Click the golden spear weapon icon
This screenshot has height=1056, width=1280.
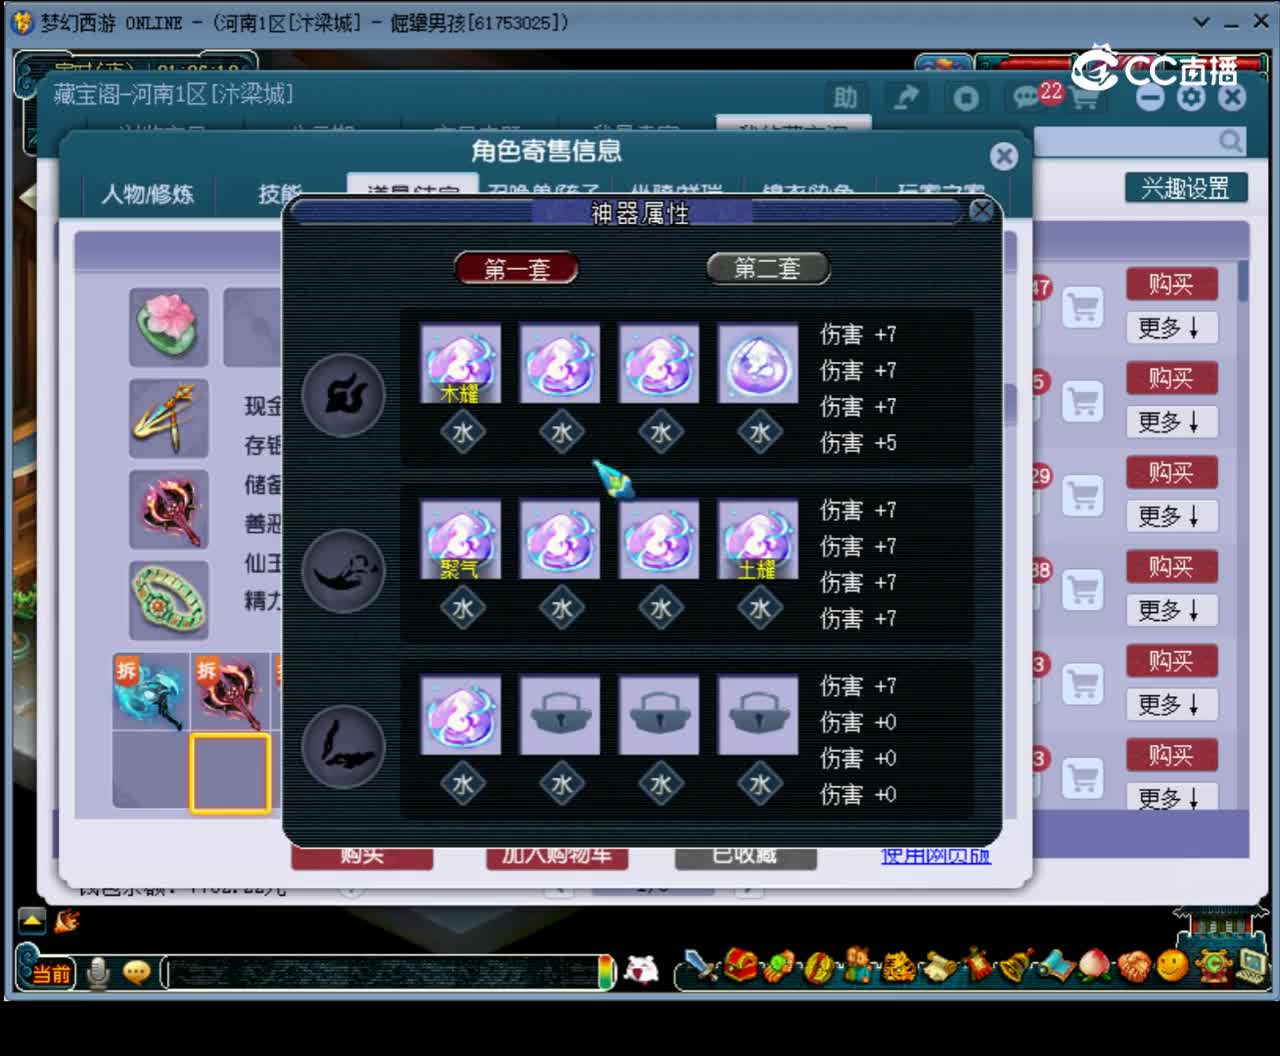point(168,419)
